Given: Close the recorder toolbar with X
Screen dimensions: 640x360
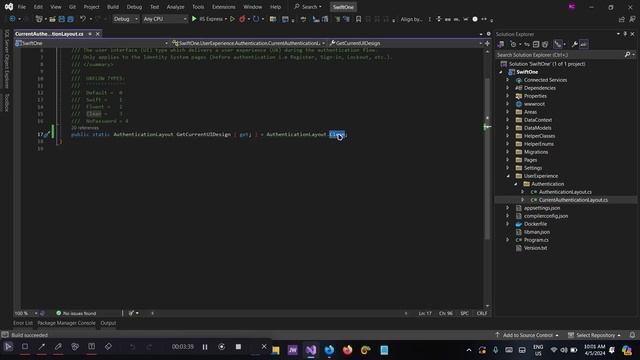Looking at the screenshot, I should (264, 347).
